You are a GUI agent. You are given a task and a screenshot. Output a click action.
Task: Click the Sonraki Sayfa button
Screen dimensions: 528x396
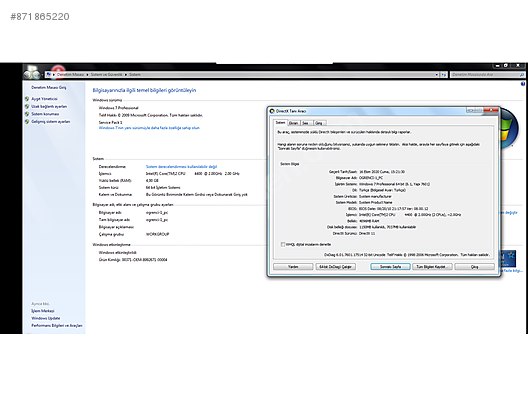390,267
